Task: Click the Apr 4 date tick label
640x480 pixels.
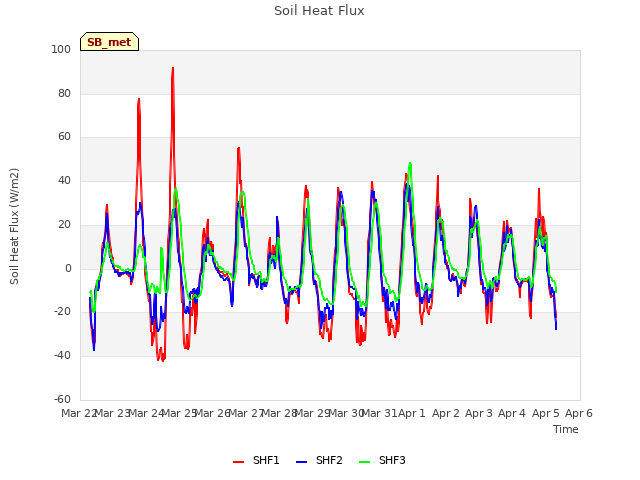Action: pyautogui.click(x=512, y=413)
